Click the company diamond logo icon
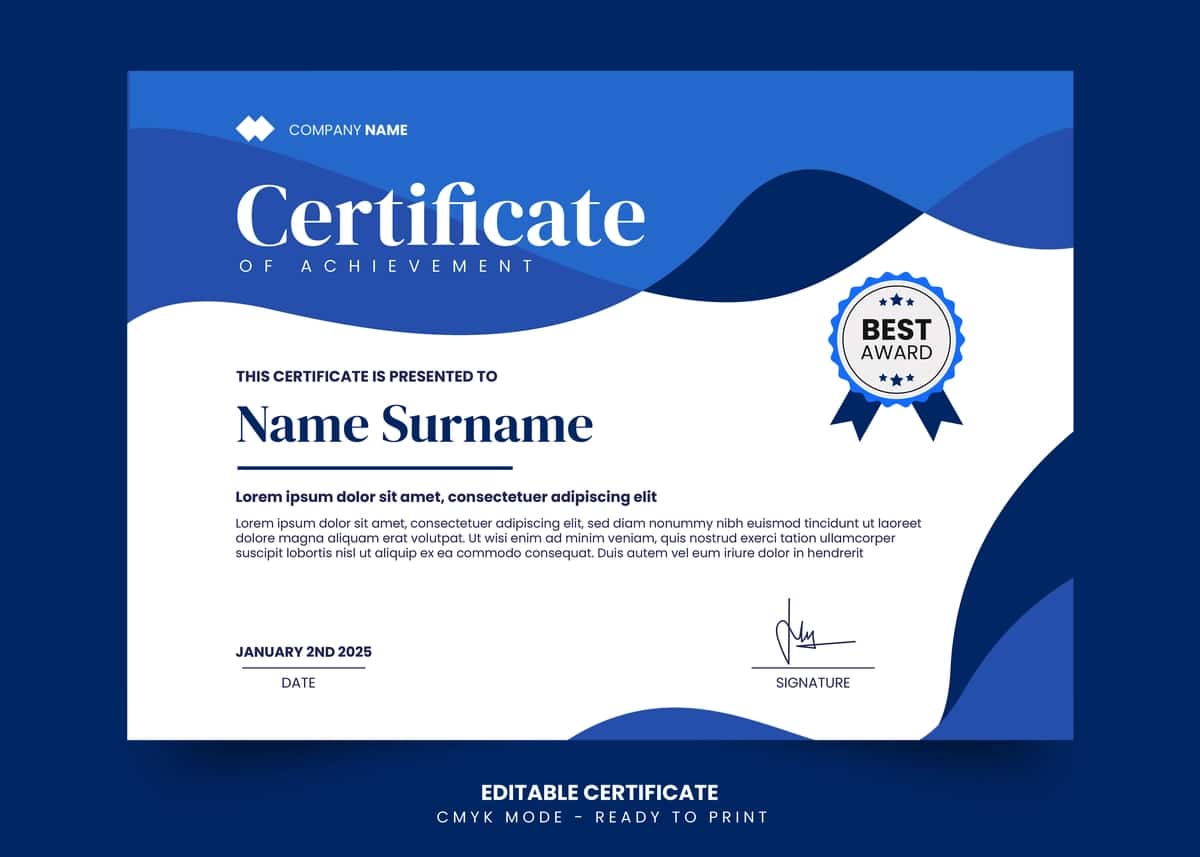 click(x=254, y=129)
